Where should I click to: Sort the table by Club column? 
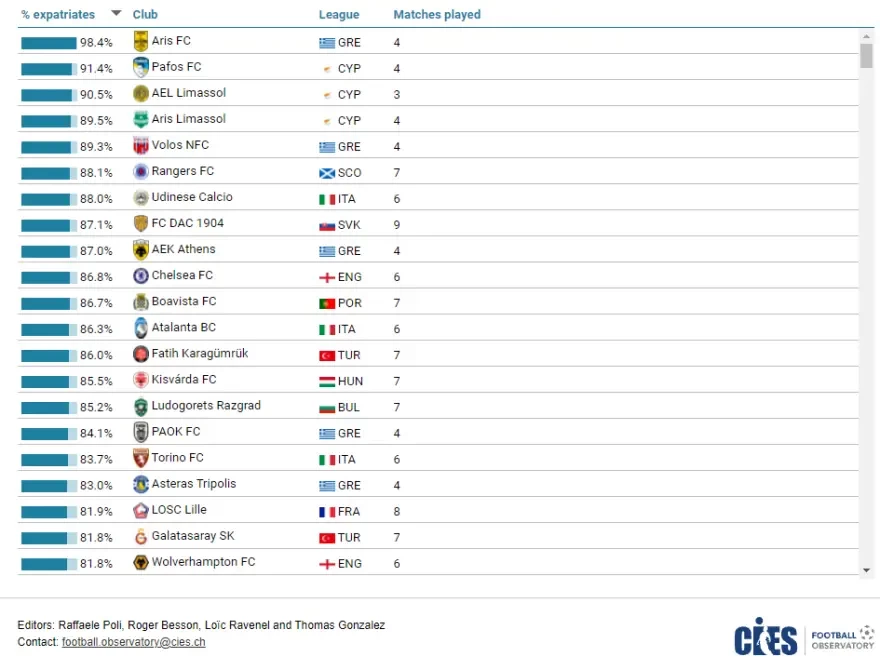(145, 15)
